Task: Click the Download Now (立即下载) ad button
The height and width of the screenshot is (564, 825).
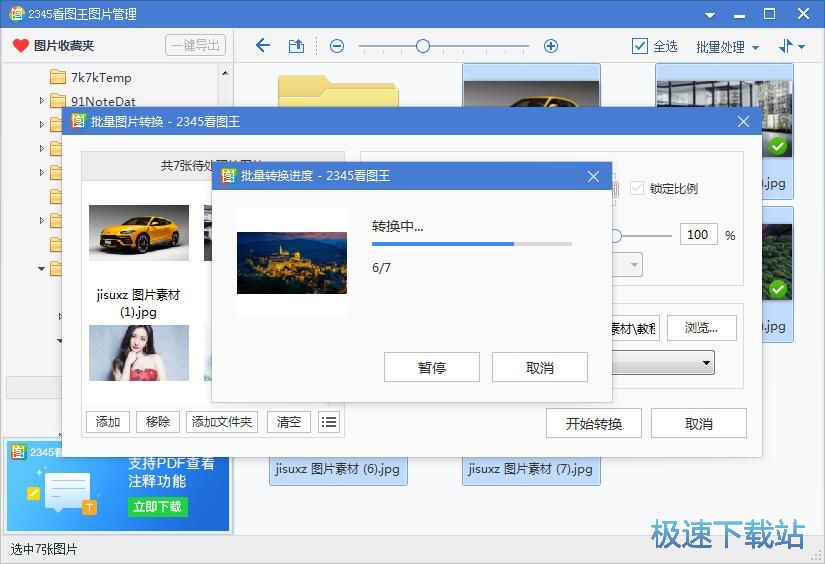Action: (157, 506)
